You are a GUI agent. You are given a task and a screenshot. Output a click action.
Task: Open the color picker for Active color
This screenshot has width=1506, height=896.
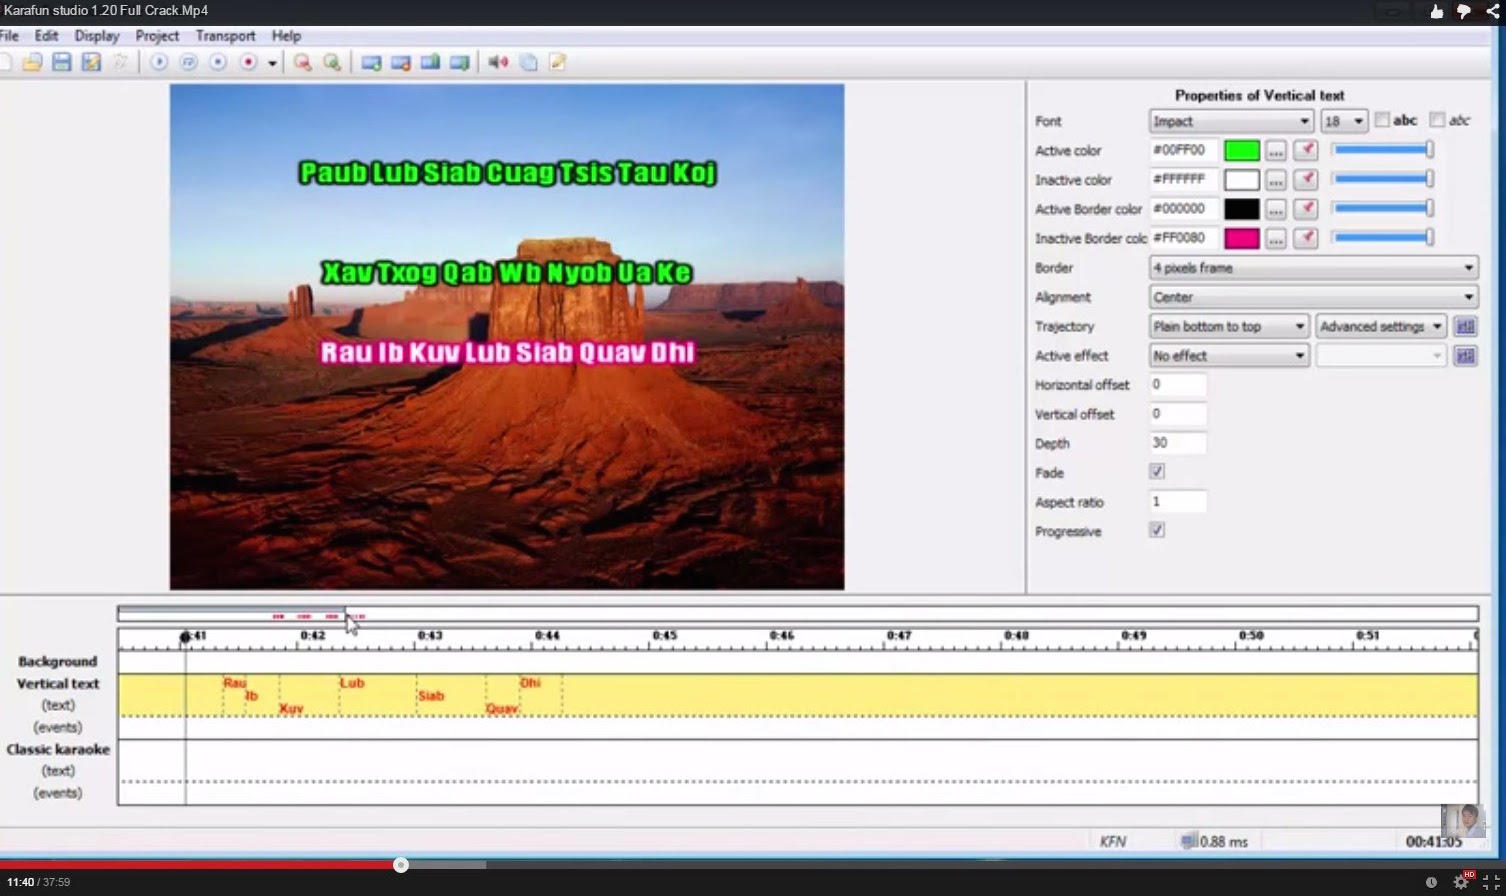coord(1275,150)
